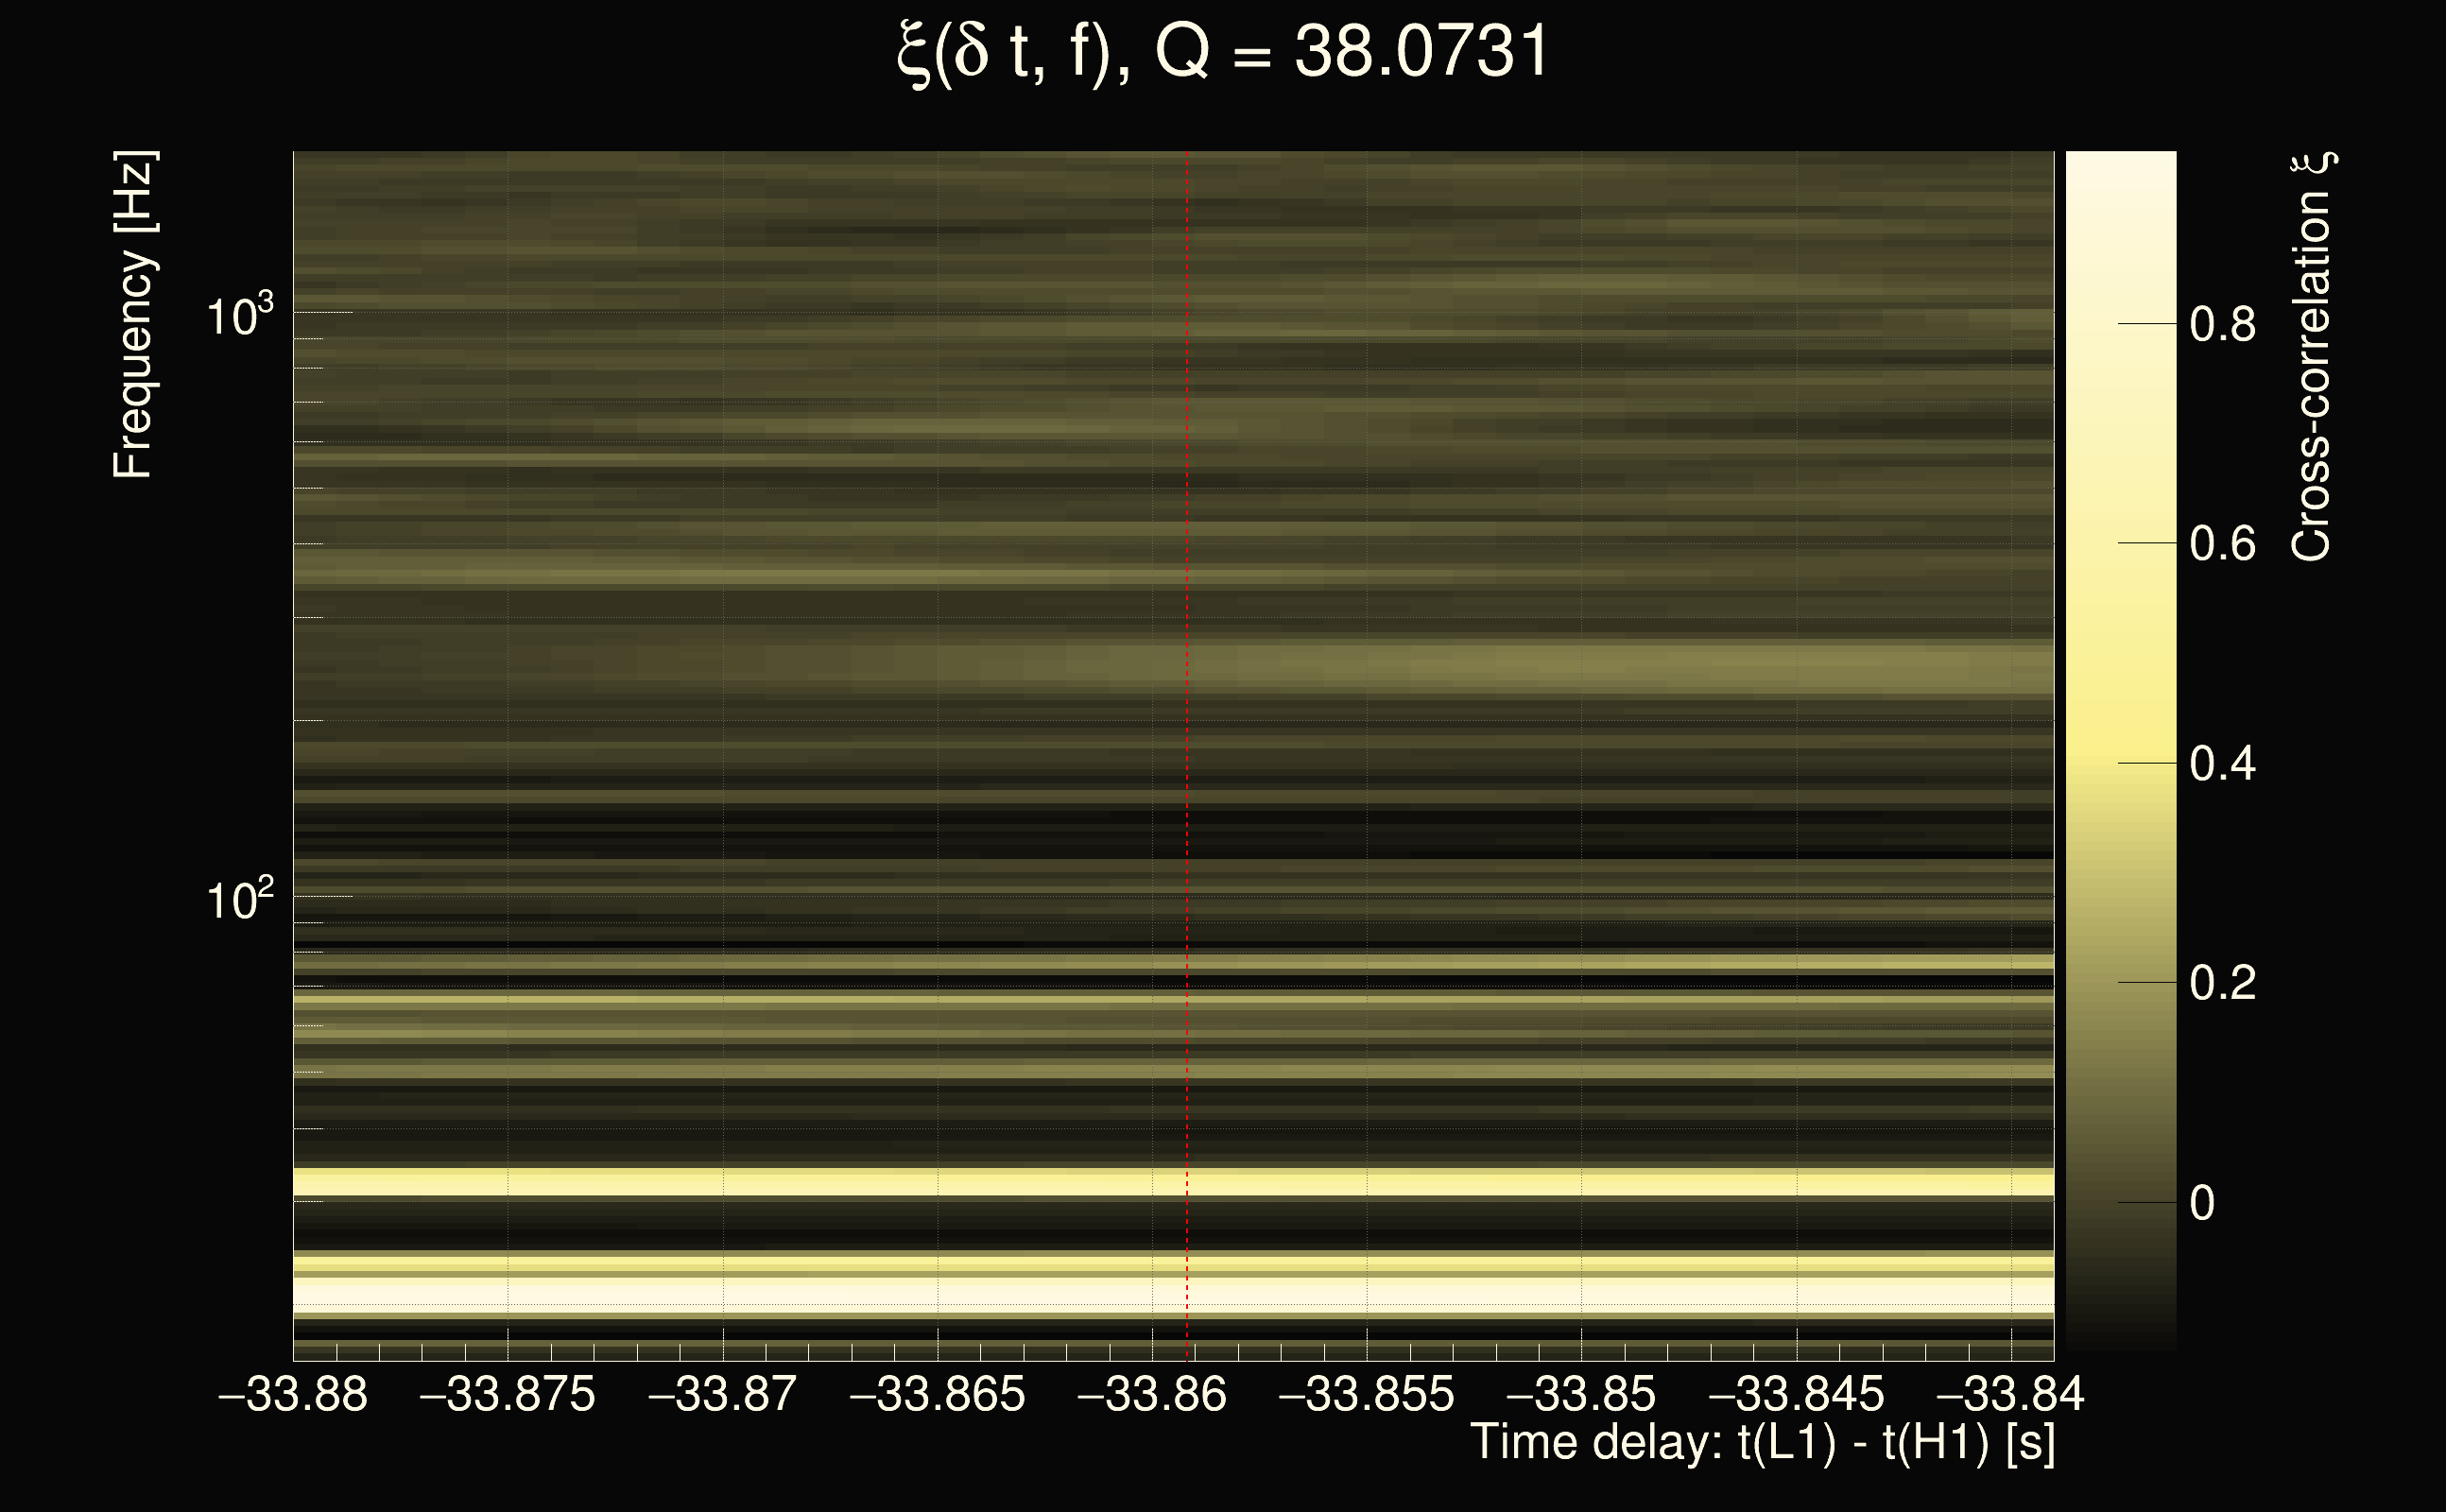2446x1512 pixels.
Task: Click the Cross-correlation color bar scale
Action: pos(2121,750)
